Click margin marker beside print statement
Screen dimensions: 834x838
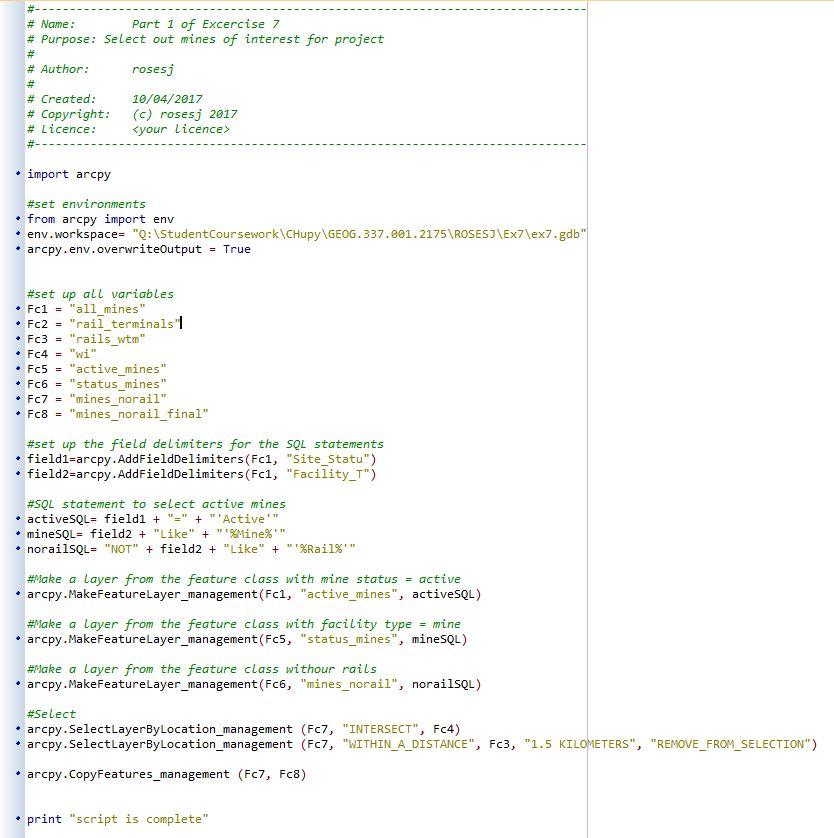(18, 818)
